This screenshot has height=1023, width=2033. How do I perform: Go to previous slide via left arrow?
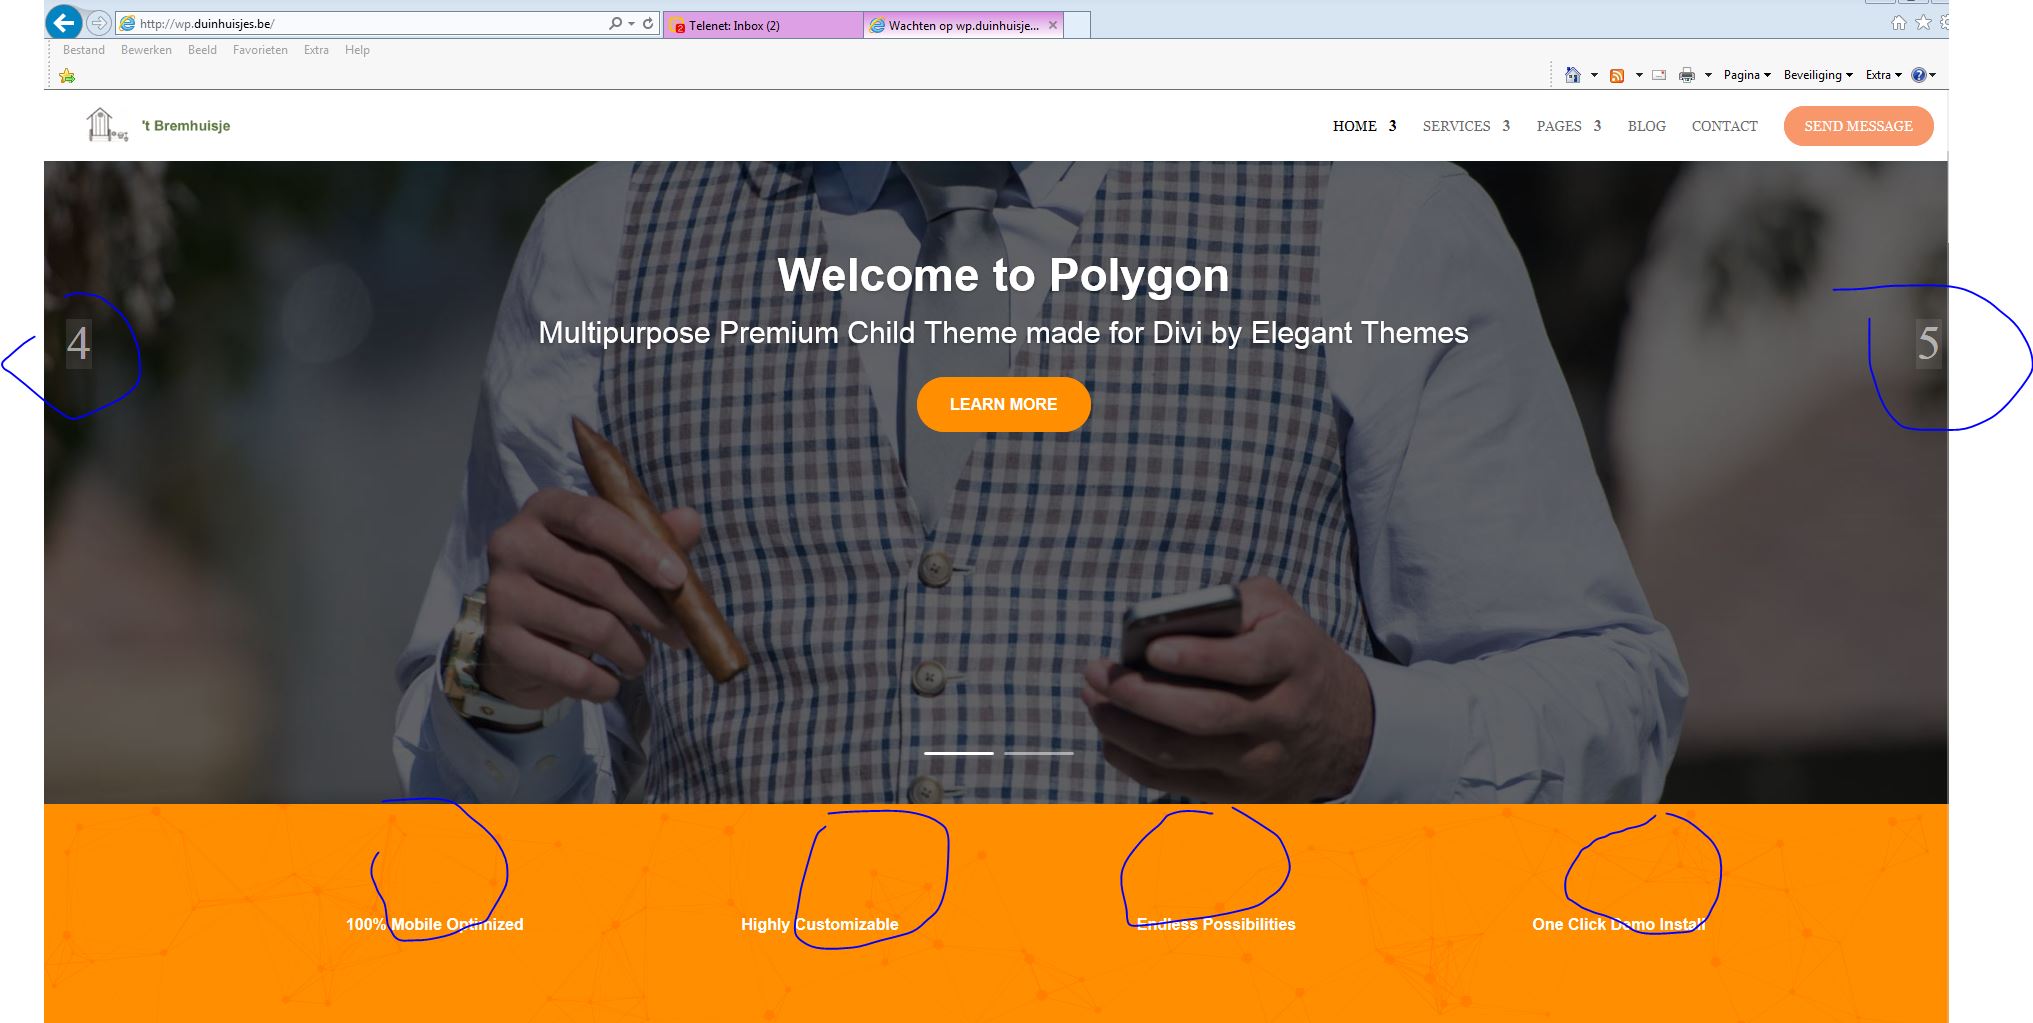(x=79, y=344)
